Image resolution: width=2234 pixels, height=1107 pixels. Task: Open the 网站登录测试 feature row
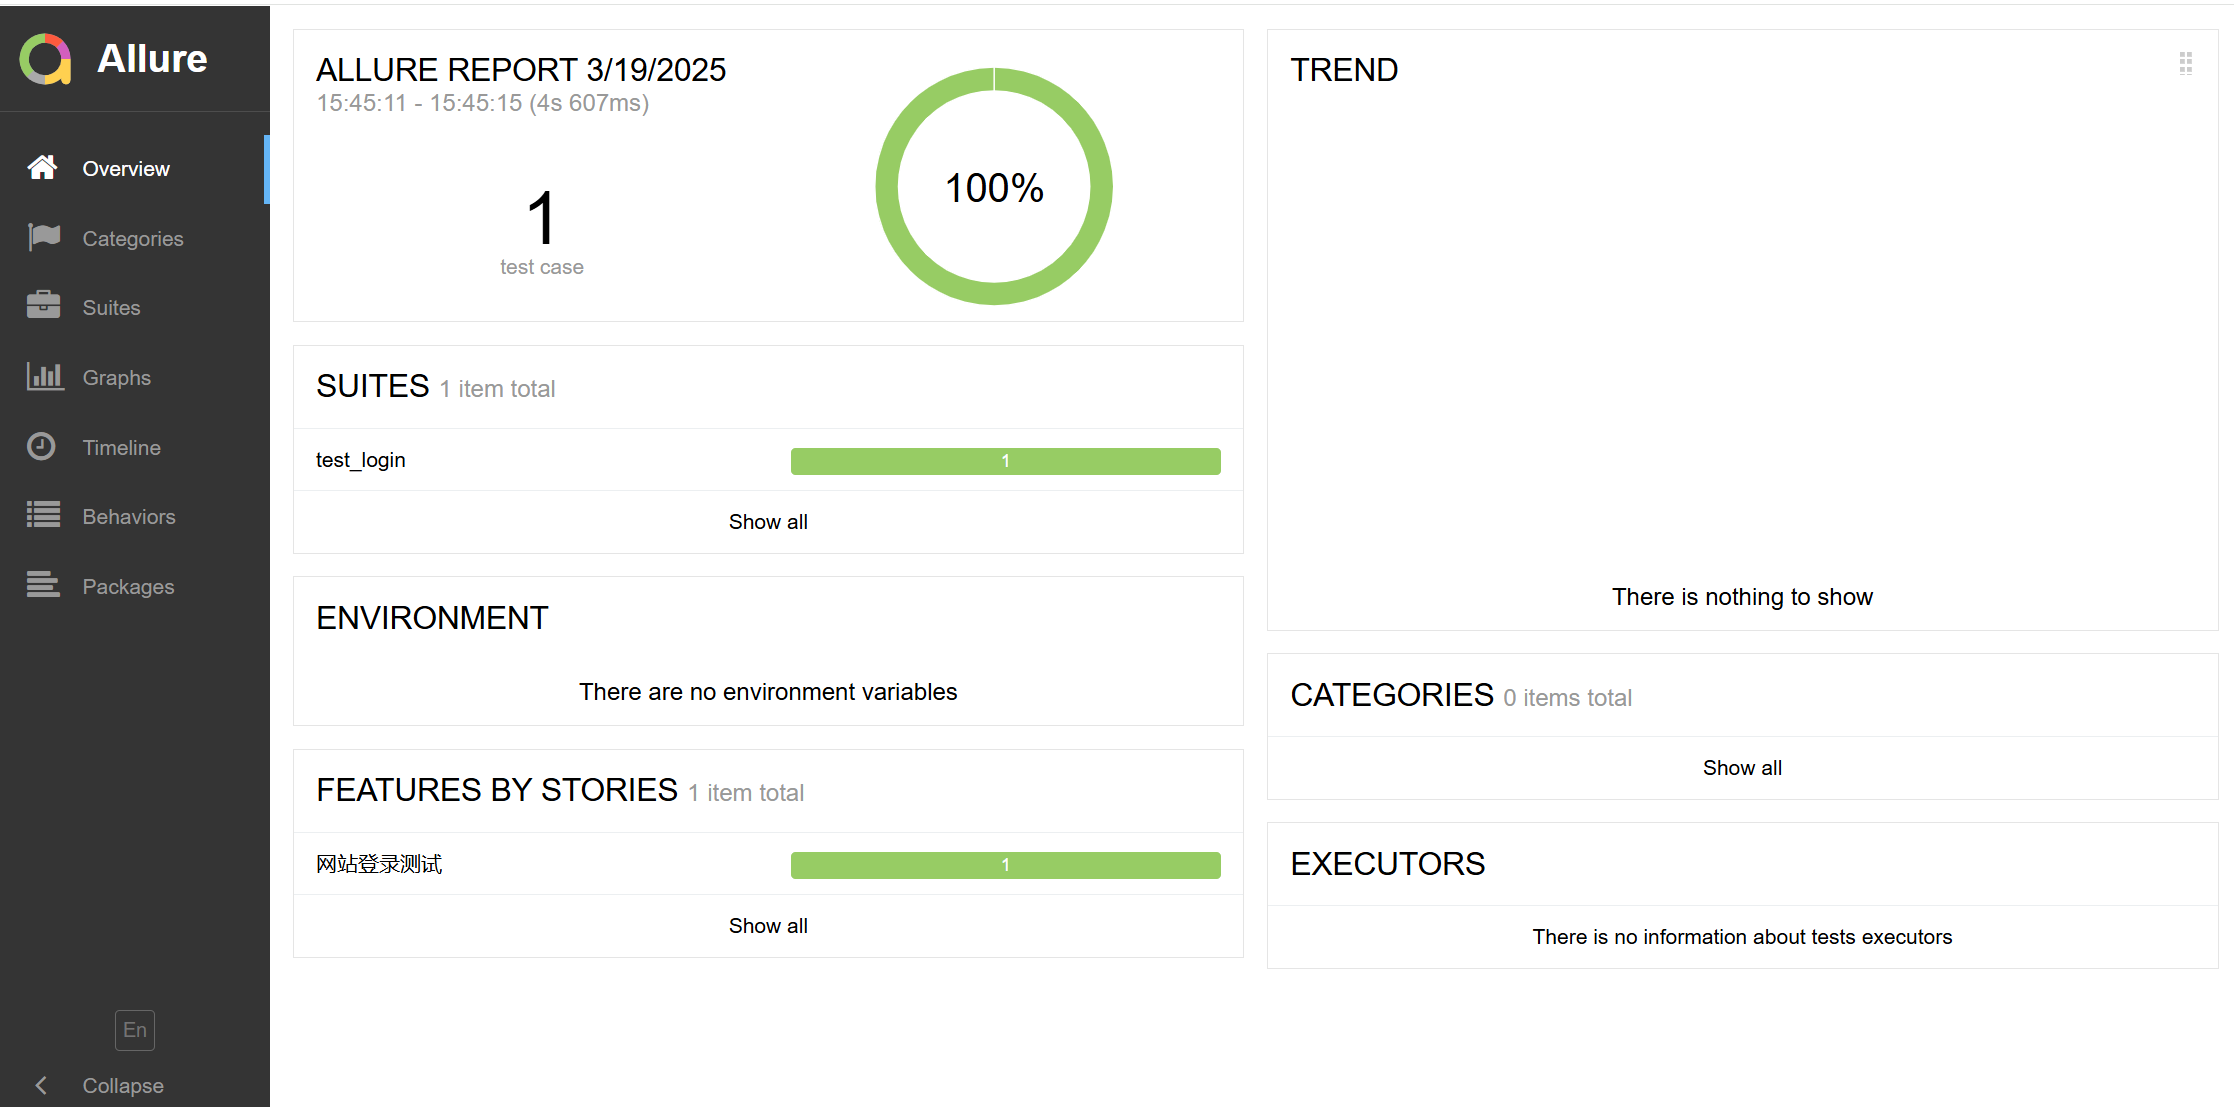768,864
